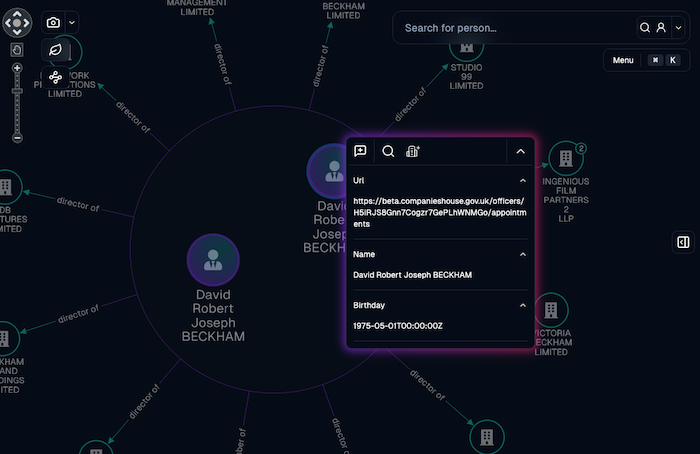This screenshot has height=454, width=700.
Task: Click the INGENIOUS FILM PARTNERS 2 LLP label
Action: 566,200
